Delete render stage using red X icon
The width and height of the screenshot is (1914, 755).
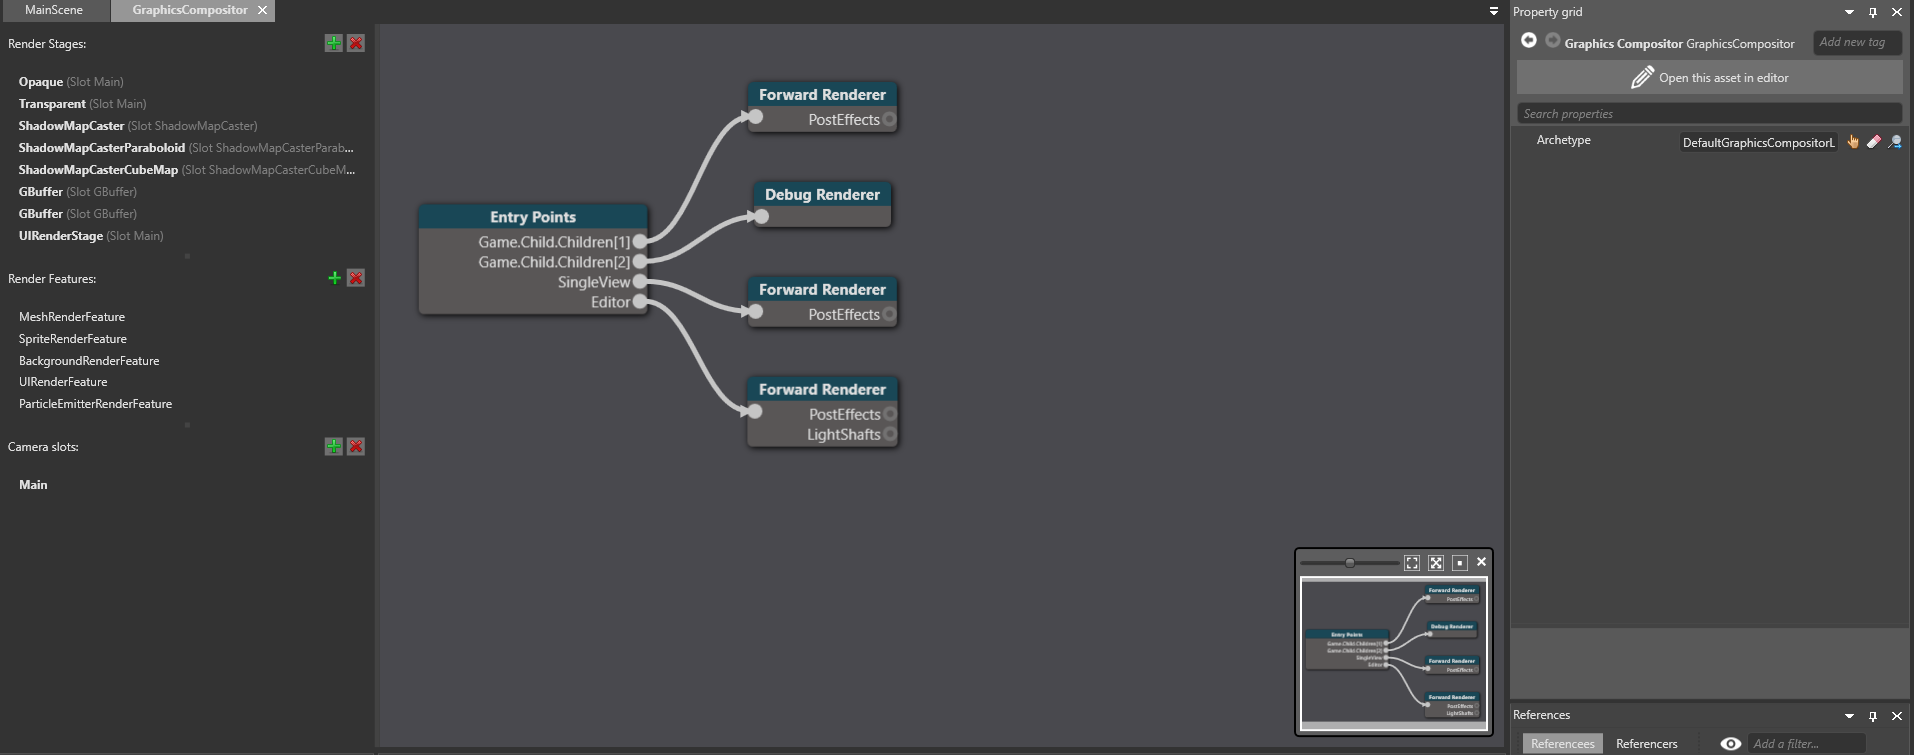click(x=356, y=43)
